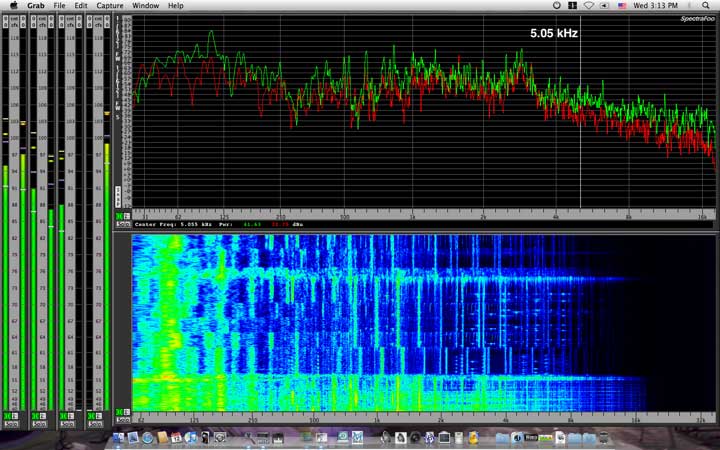Solo the spectrum graph instrument

[123, 224]
